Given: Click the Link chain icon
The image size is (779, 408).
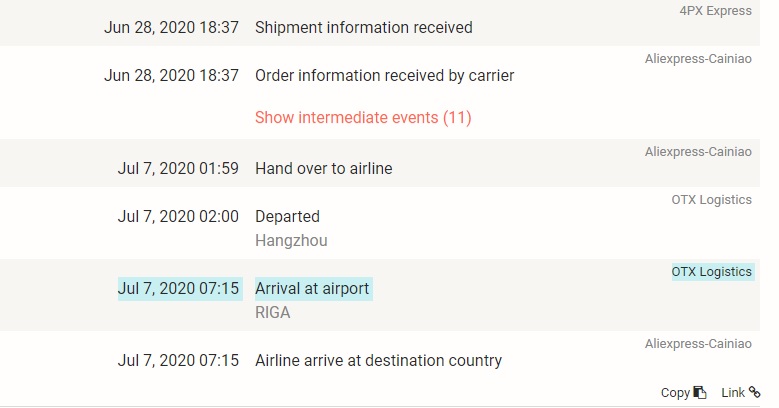Looking at the screenshot, I should tap(755, 392).
